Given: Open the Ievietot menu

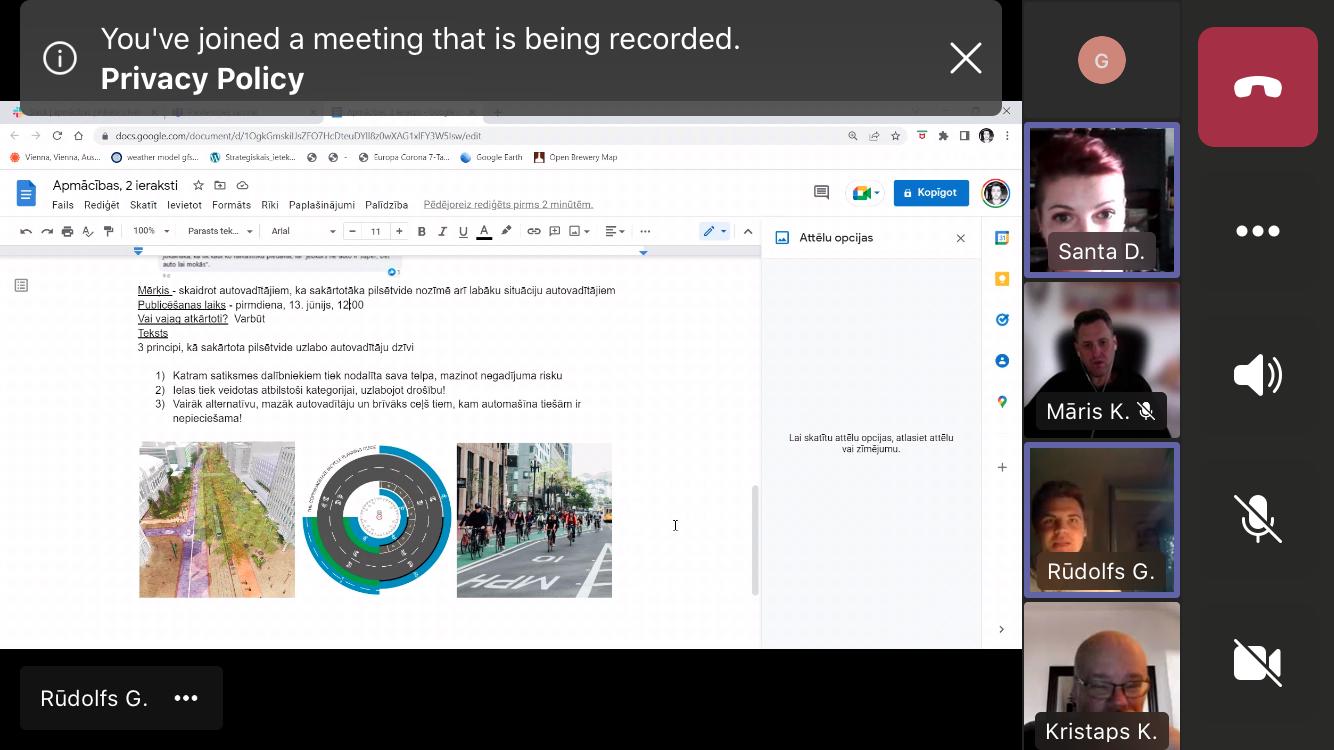Looking at the screenshot, I should (x=185, y=205).
